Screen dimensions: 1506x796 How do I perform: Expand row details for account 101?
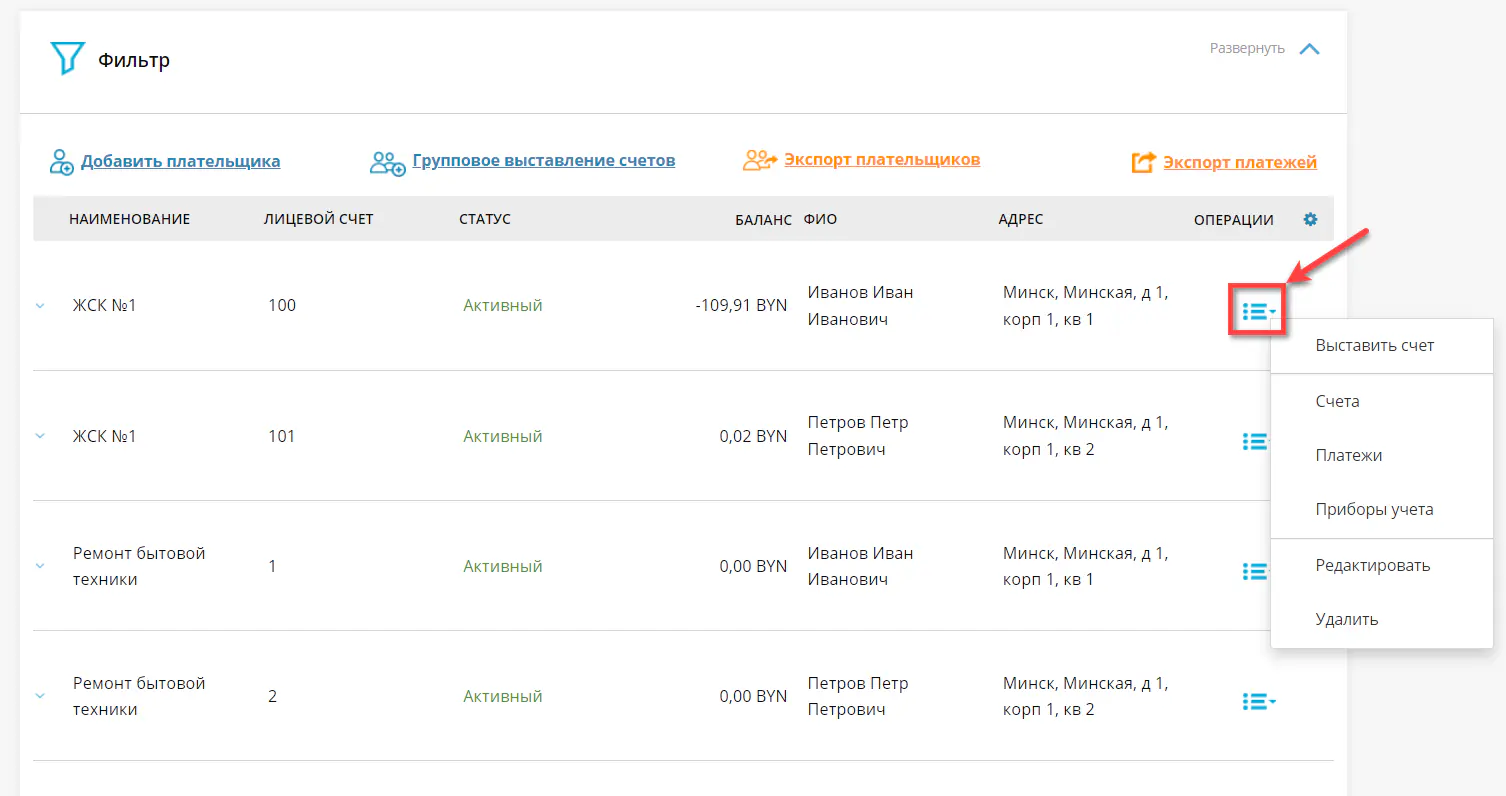click(41, 436)
